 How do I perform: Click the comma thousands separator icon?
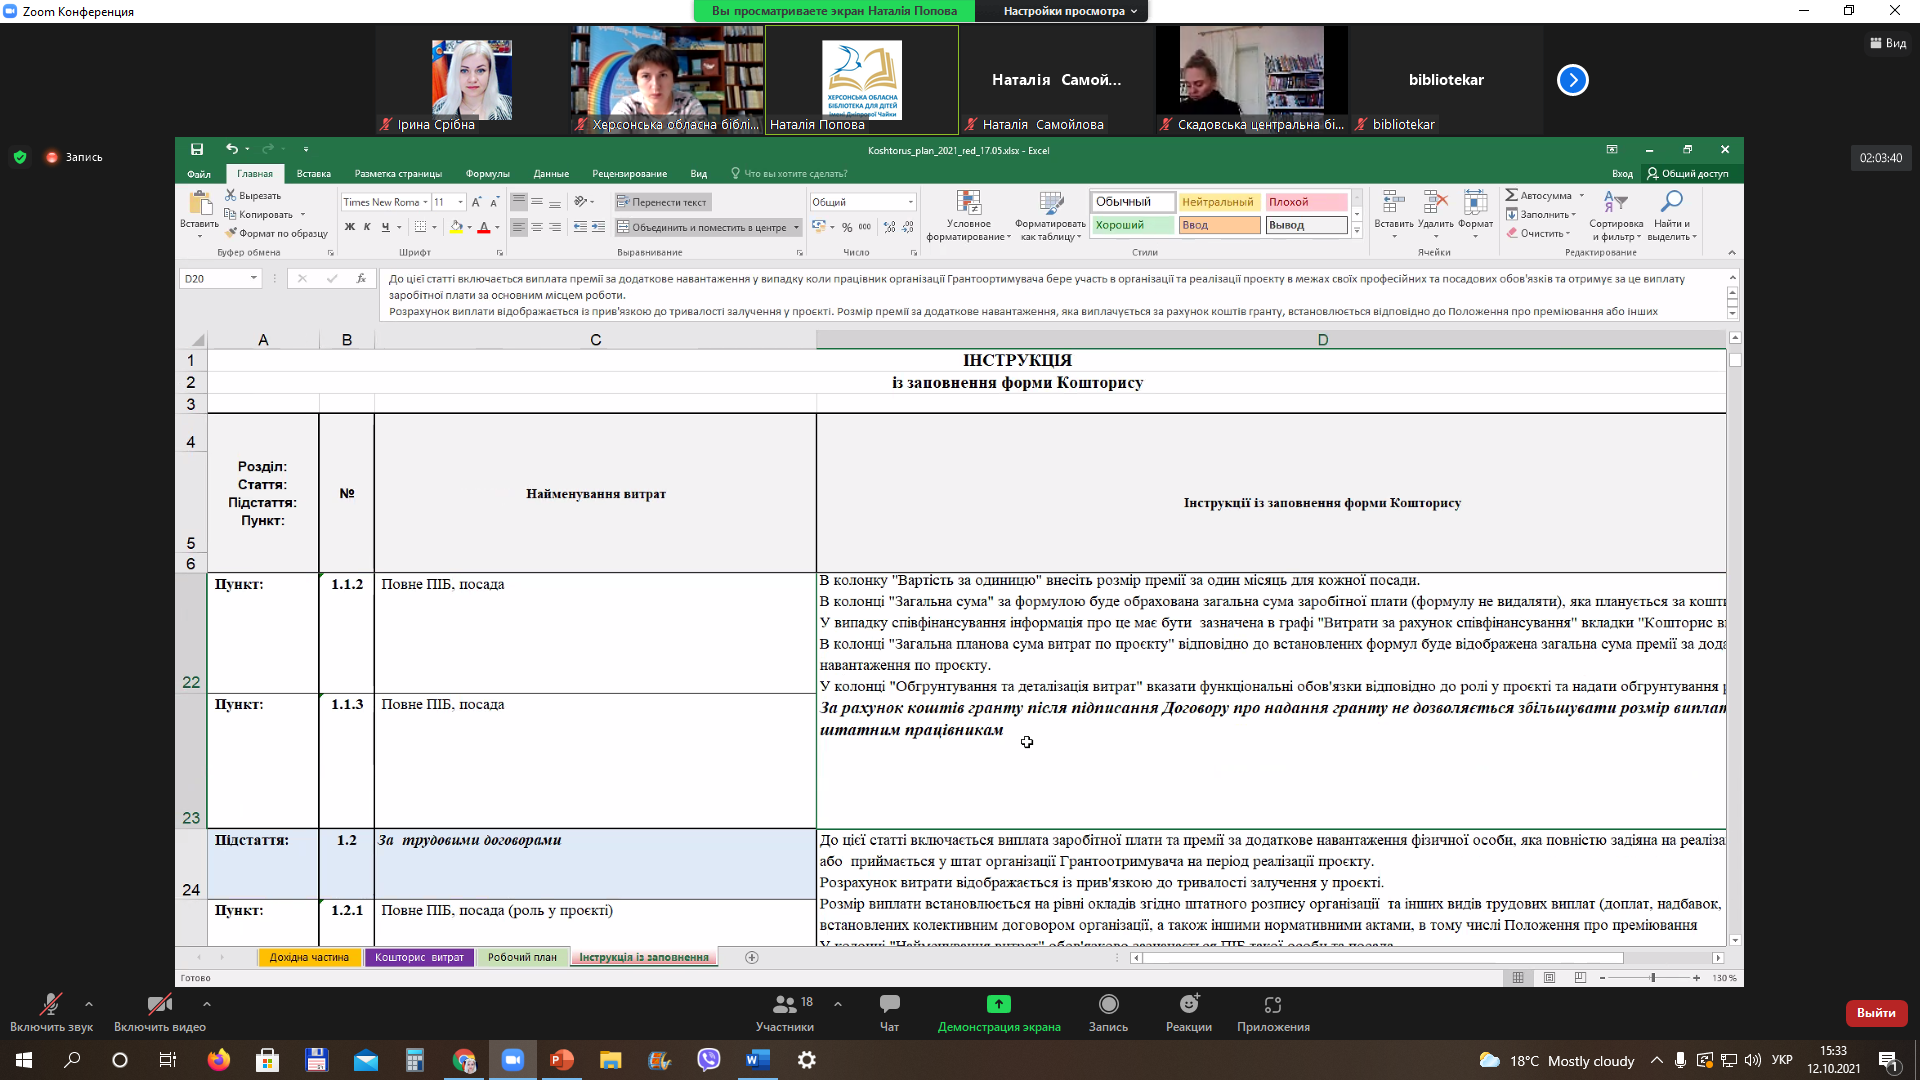click(x=865, y=227)
